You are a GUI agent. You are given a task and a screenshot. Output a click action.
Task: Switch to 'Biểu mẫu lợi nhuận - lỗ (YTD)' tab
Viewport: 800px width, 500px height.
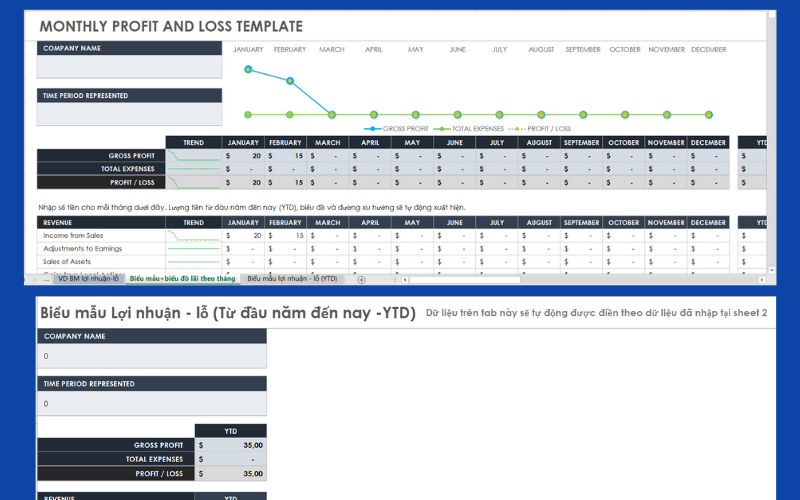(292, 279)
